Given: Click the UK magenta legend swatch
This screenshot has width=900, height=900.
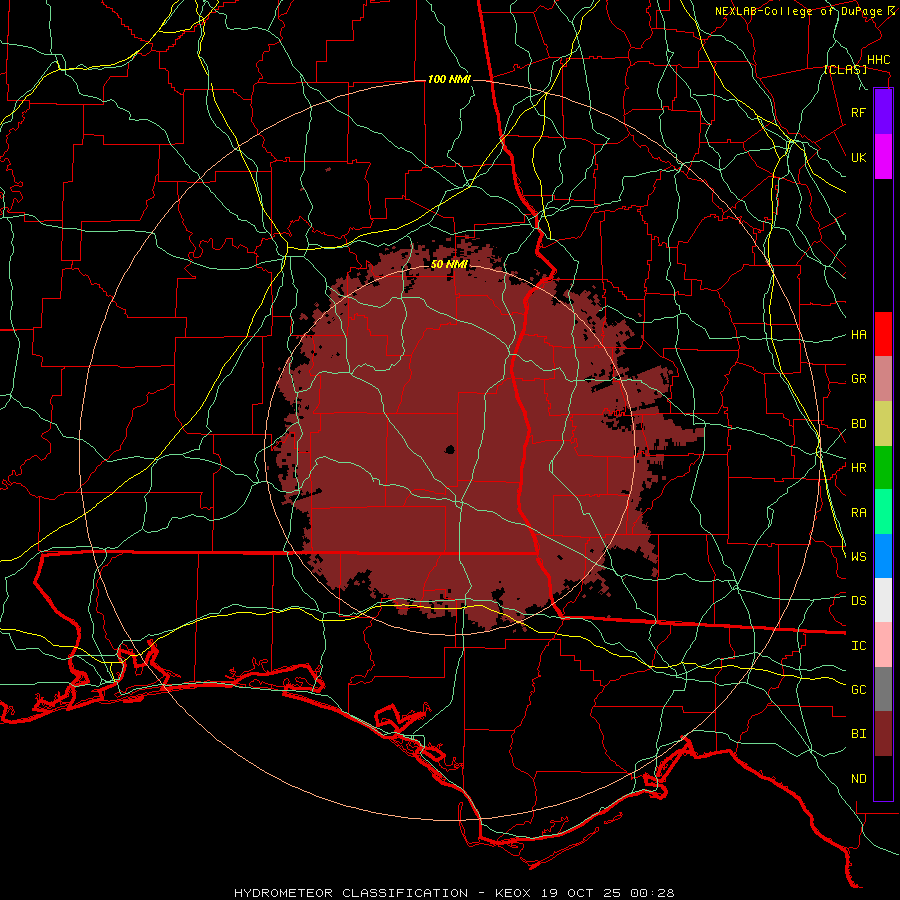Looking at the screenshot, I should pos(883,157).
